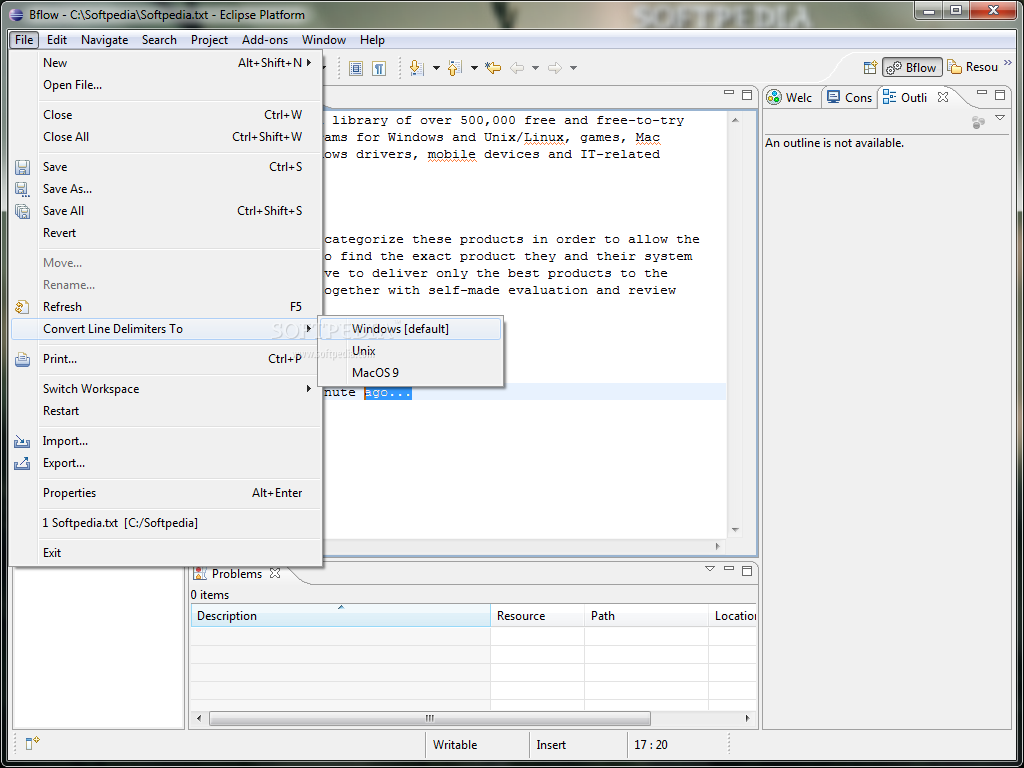1024x768 pixels.
Task: Click Save All menu entry
Action: point(167,210)
